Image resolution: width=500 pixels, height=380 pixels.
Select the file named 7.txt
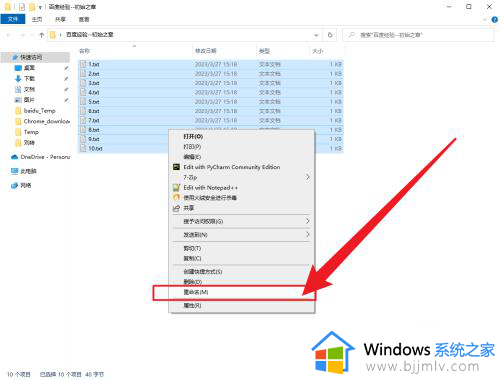coord(94,120)
